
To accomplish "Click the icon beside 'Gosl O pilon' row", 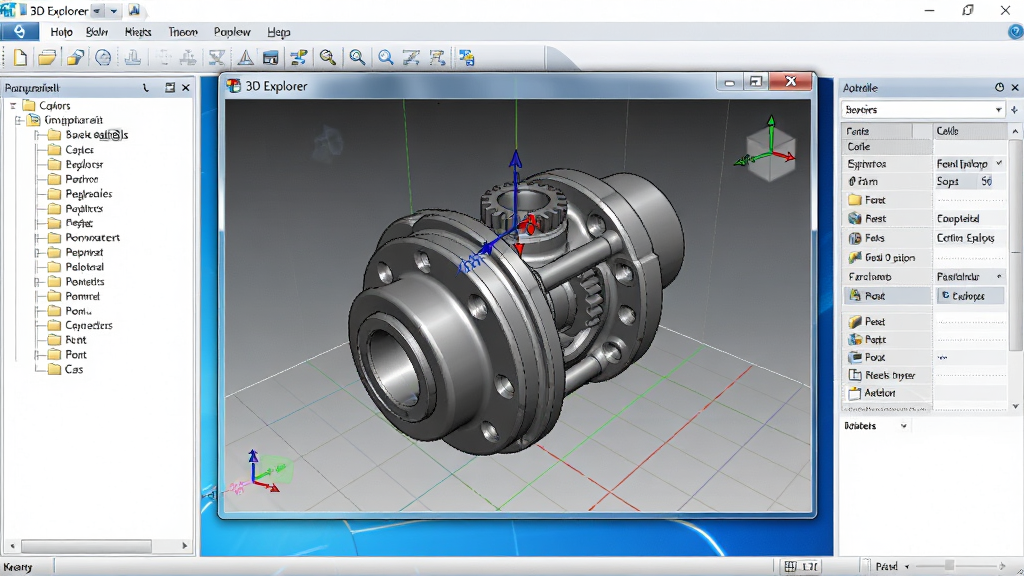I will [x=855, y=257].
